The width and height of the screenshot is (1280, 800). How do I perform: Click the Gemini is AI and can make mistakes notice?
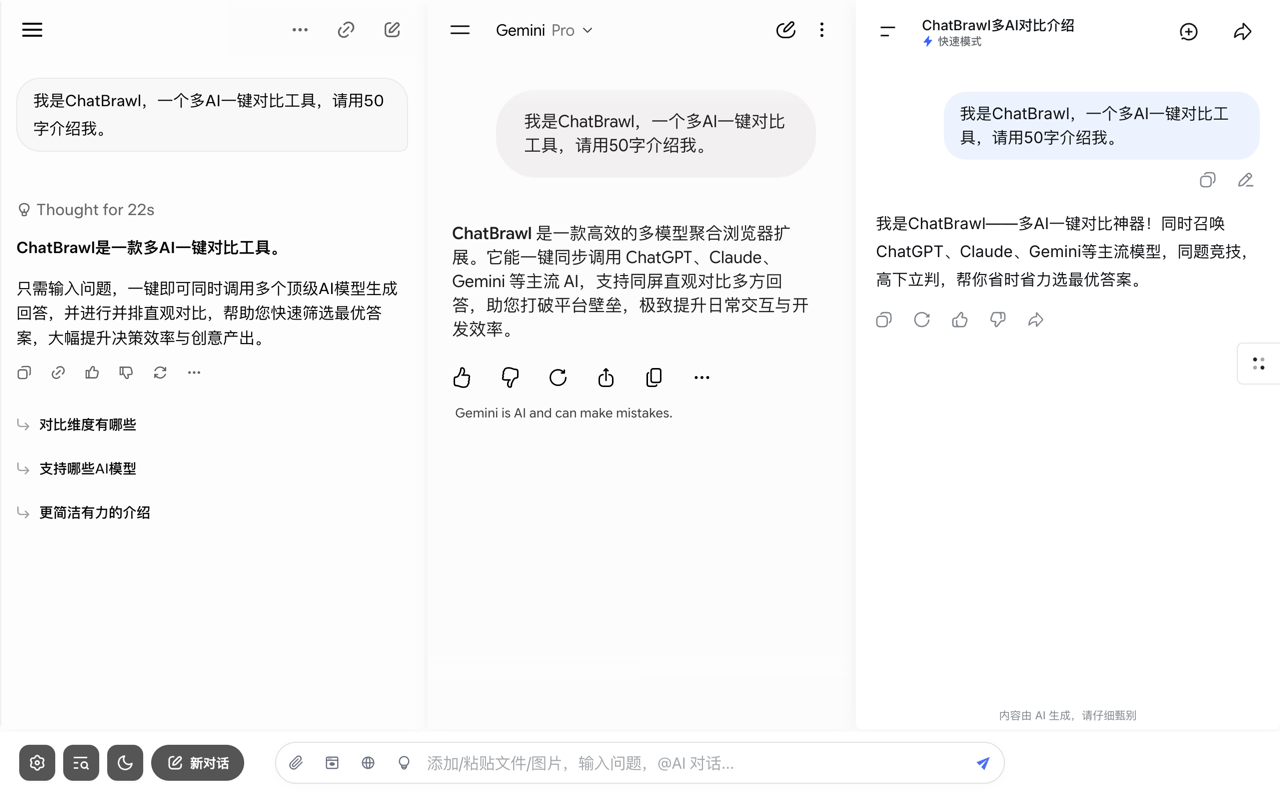pyautogui.click(x=564, y=413)
